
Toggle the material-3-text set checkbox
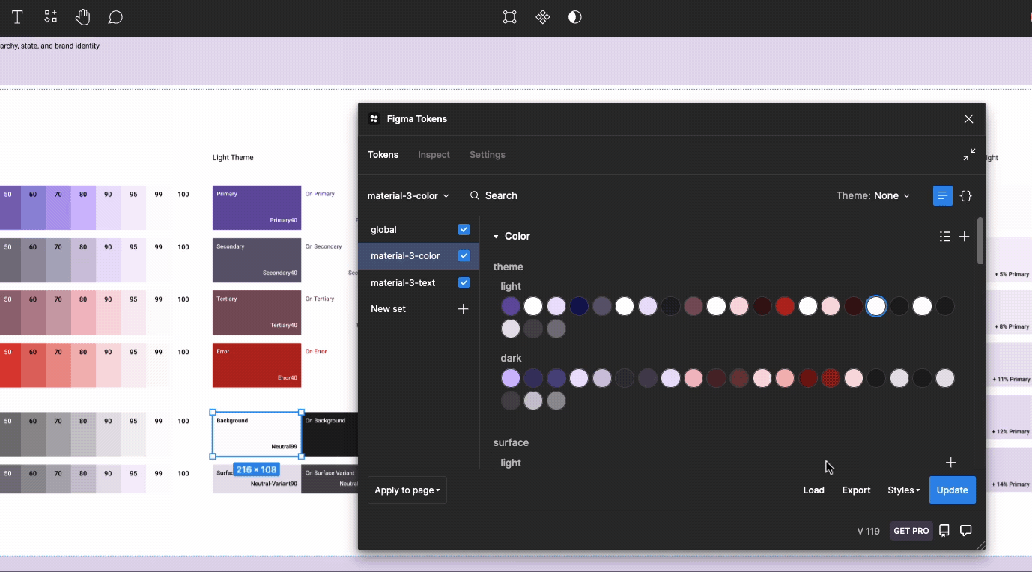464,282
